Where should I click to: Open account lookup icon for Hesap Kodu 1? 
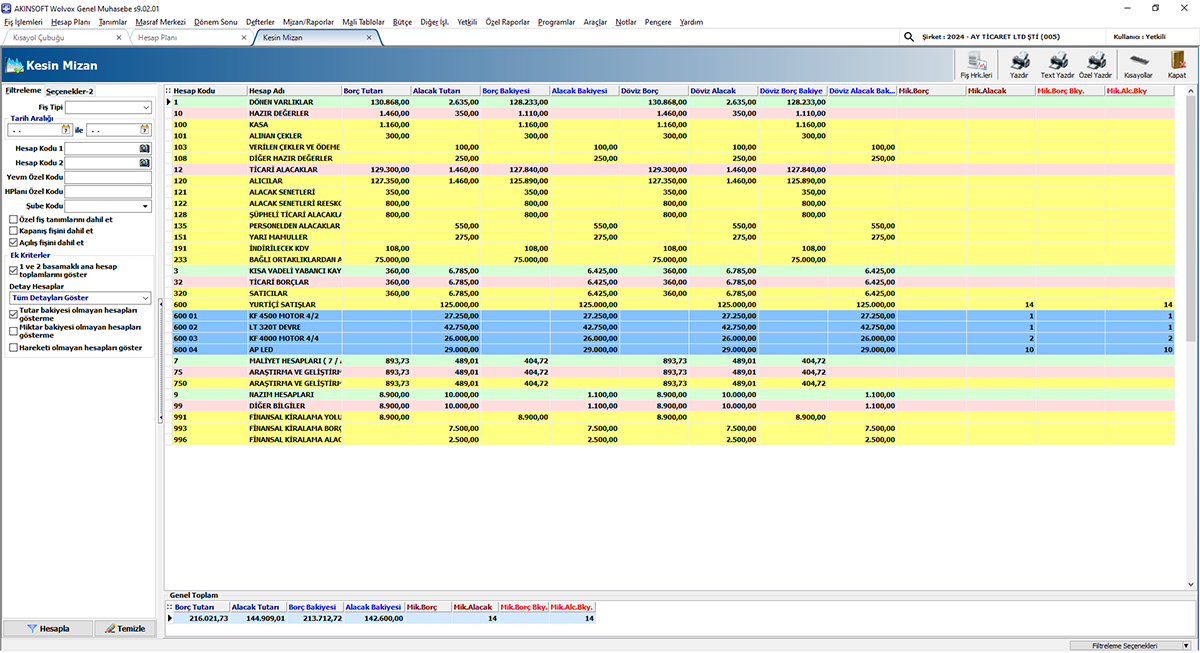click(144, 148)
